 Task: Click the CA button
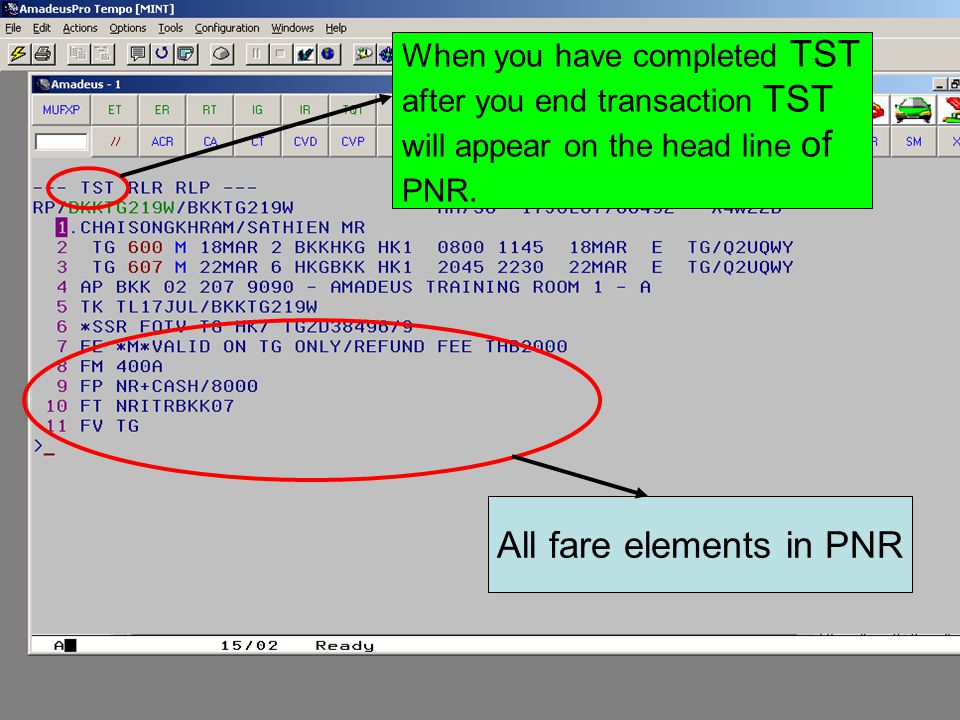click(209, 142)
